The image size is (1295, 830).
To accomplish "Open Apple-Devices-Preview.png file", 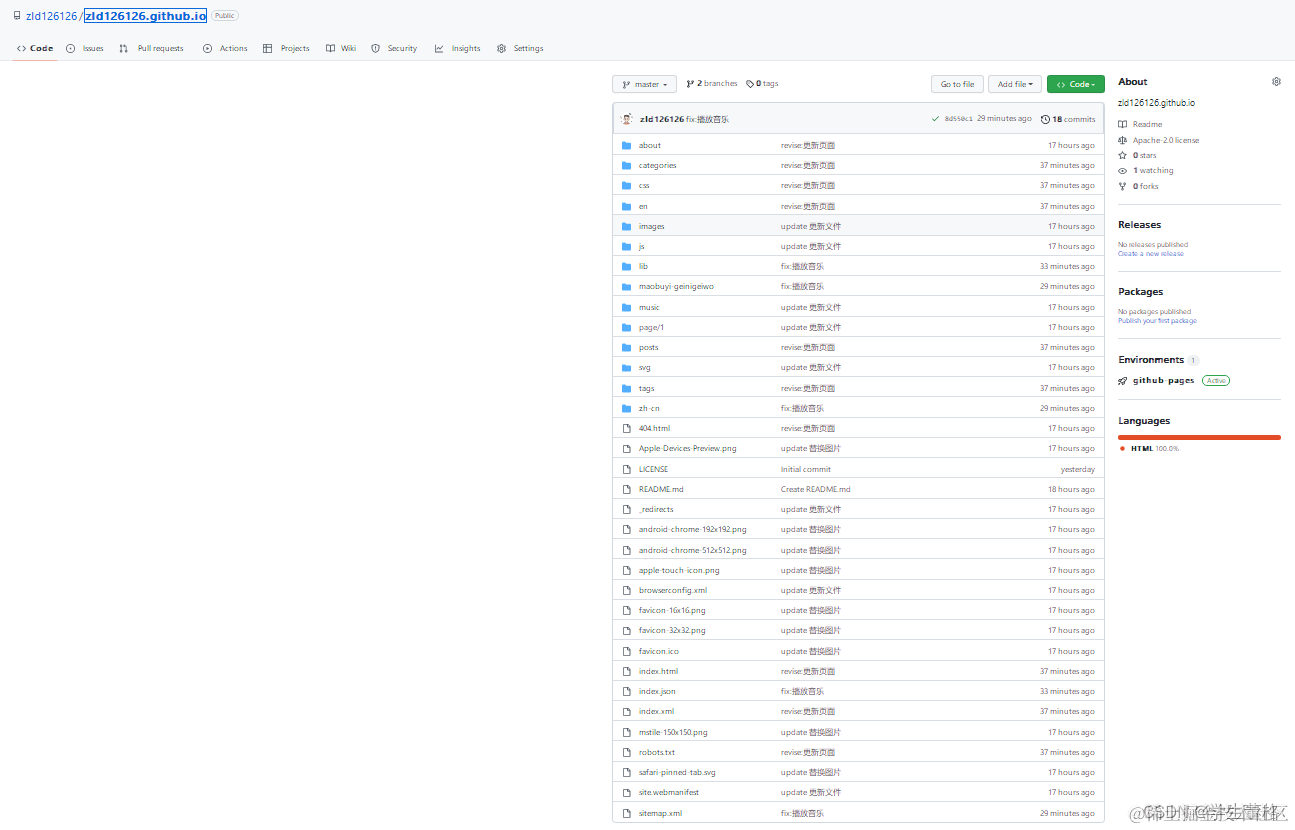I will coord(687,449).
